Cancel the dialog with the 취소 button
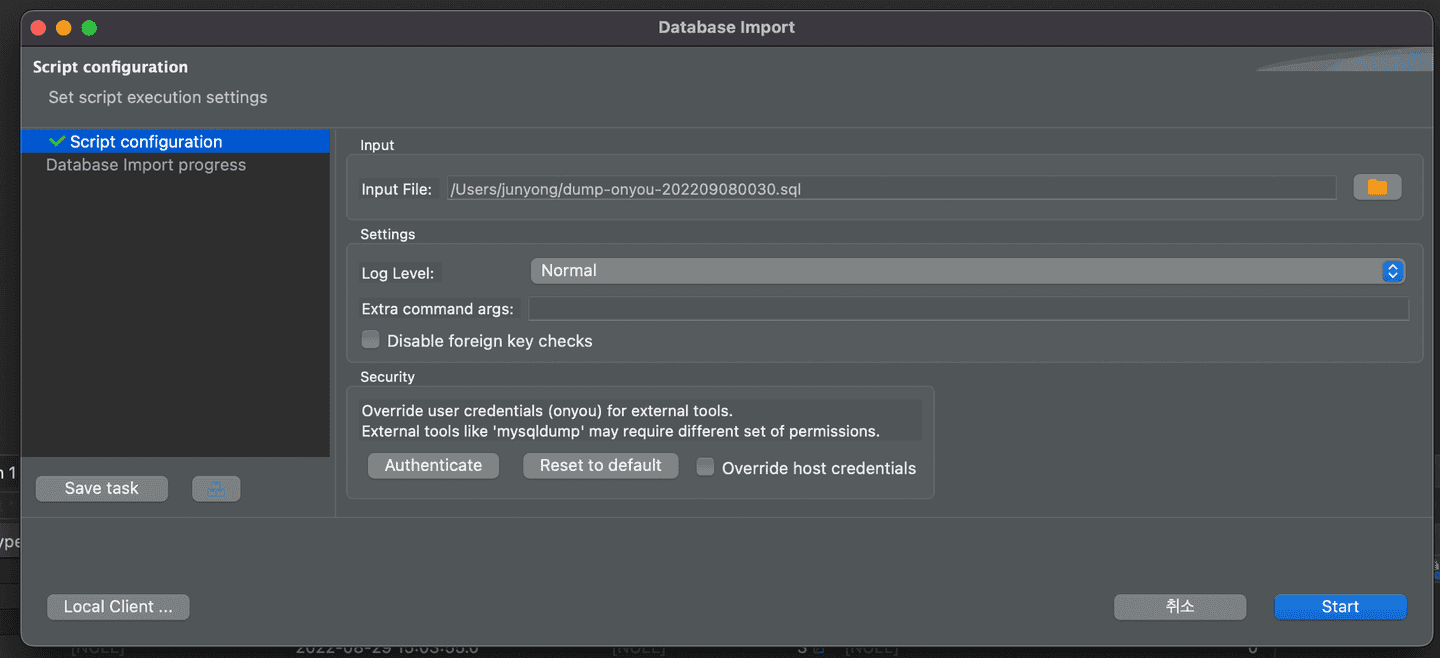The image size is (1440, 658). (x=1180, y=606)
